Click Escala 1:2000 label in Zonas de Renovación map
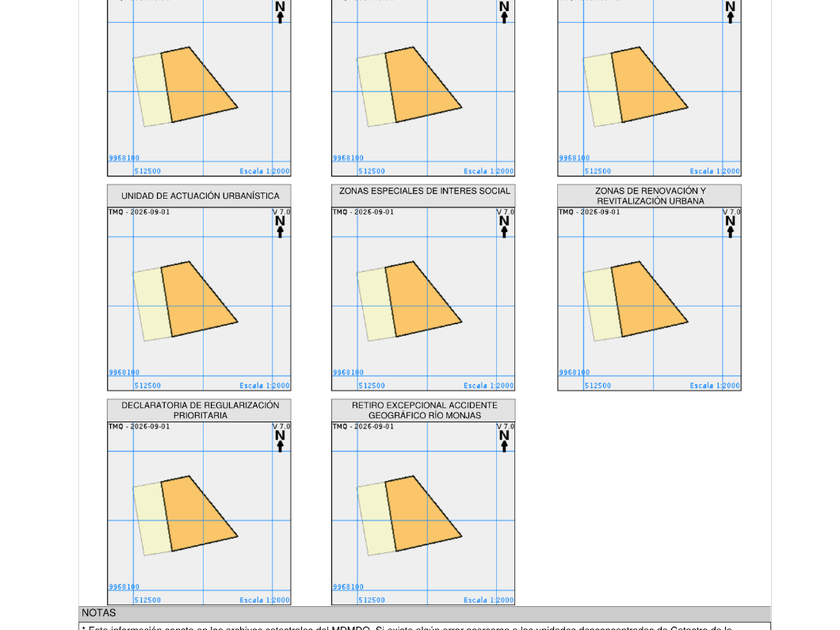 (x=715, y=385)
